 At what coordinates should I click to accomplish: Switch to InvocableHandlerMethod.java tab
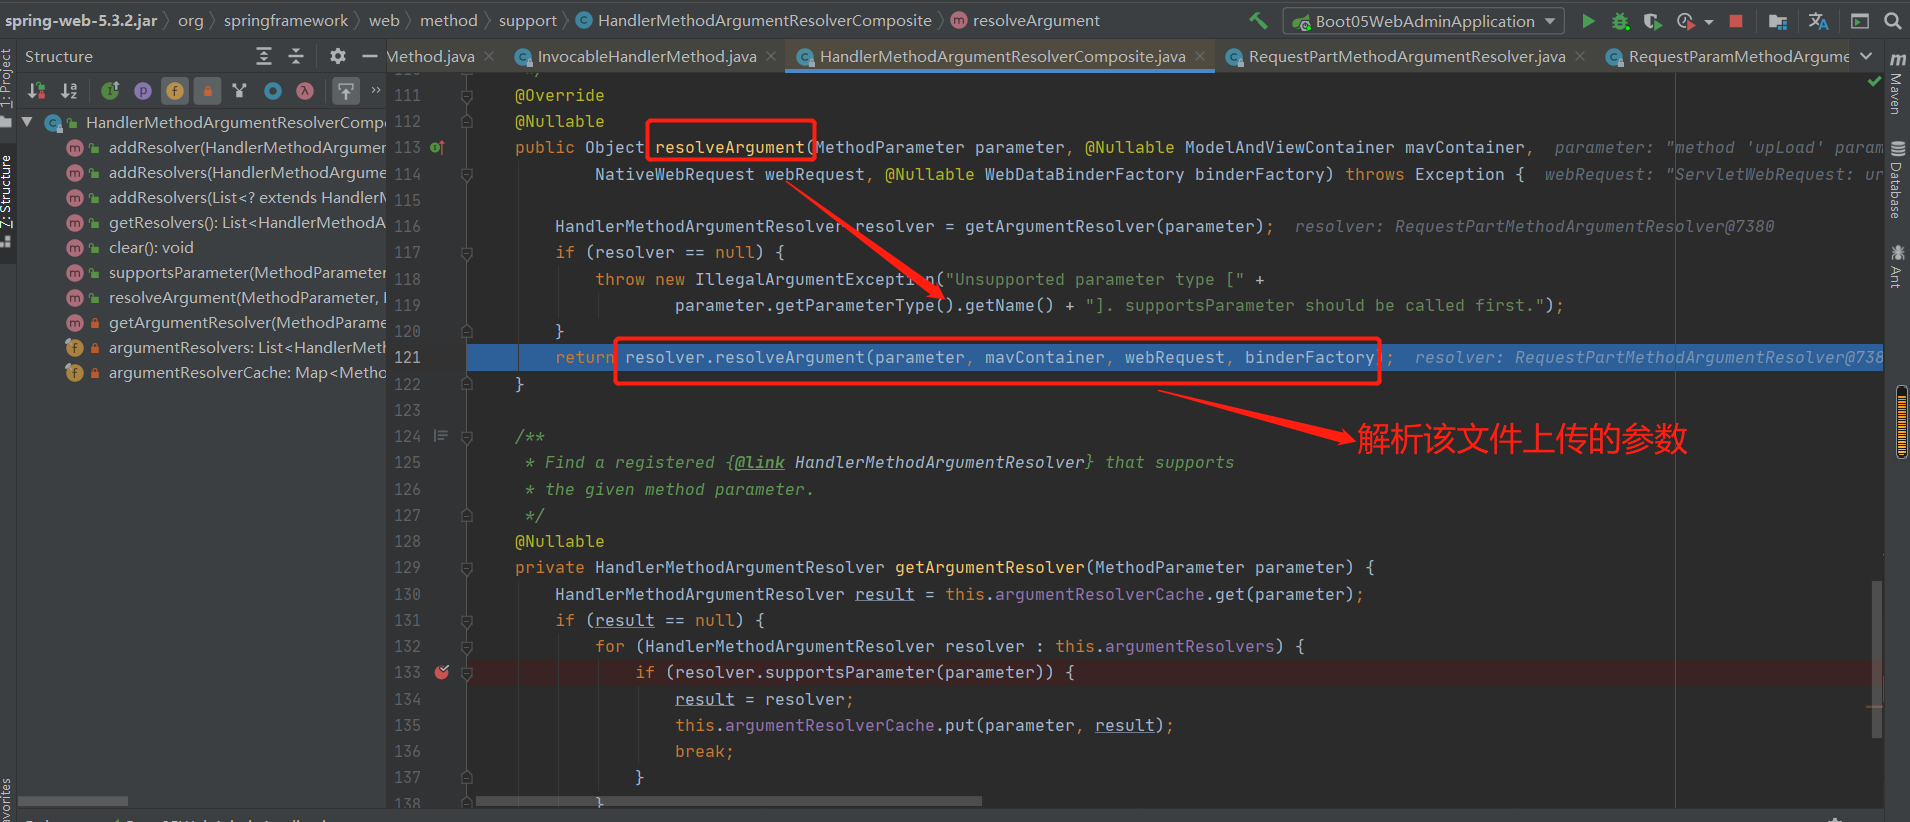pyautogui.click(x=646, y=57)
